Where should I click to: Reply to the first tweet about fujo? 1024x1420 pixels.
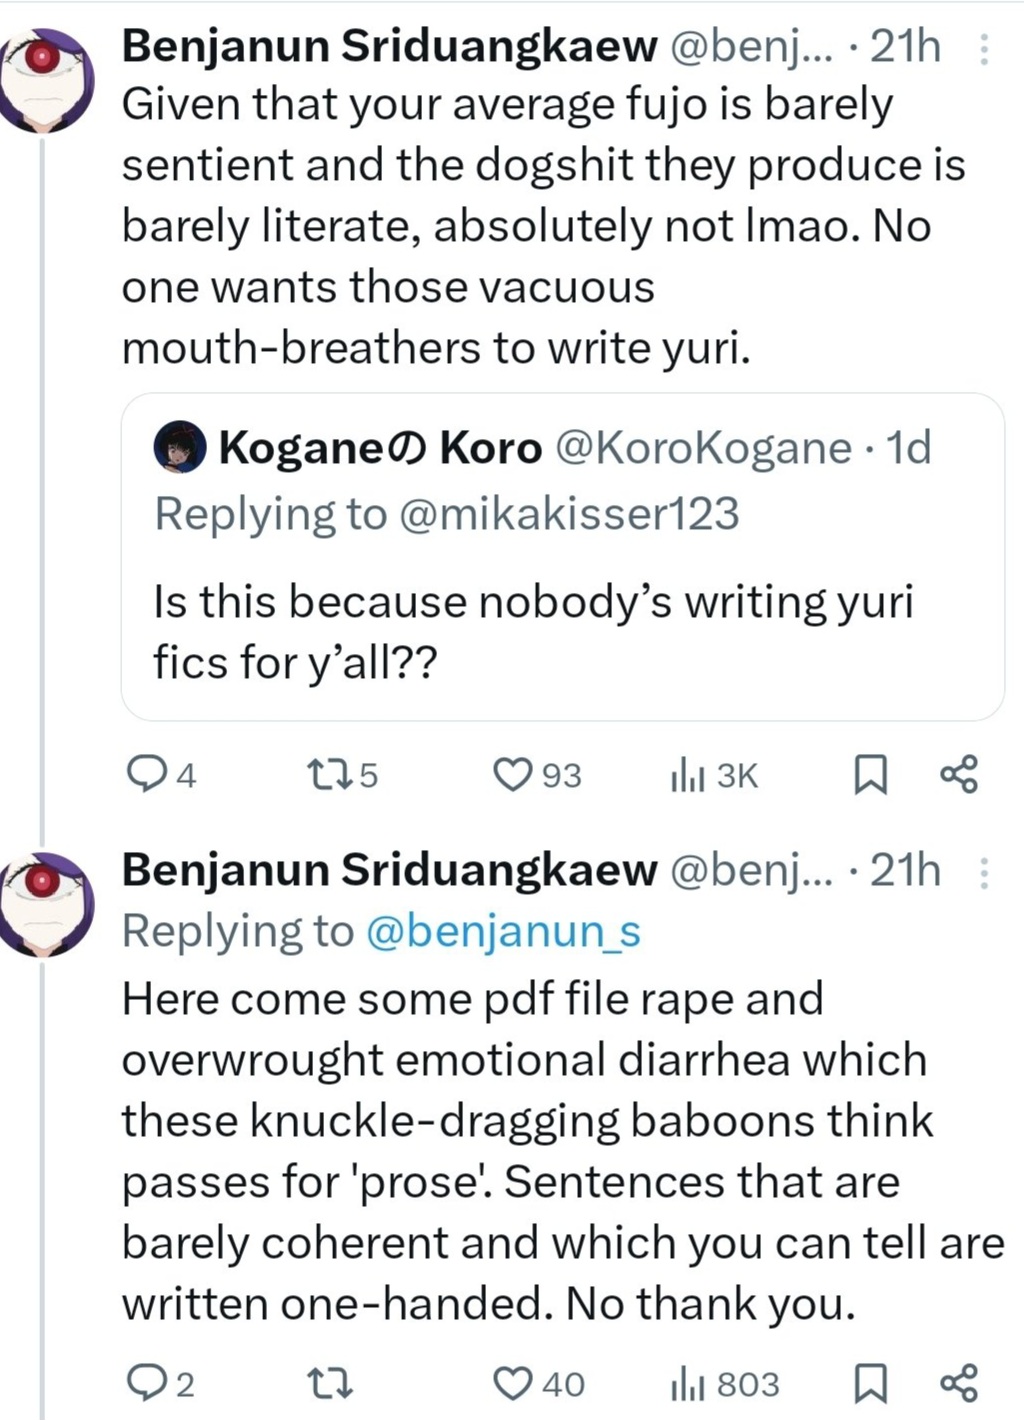148,774
